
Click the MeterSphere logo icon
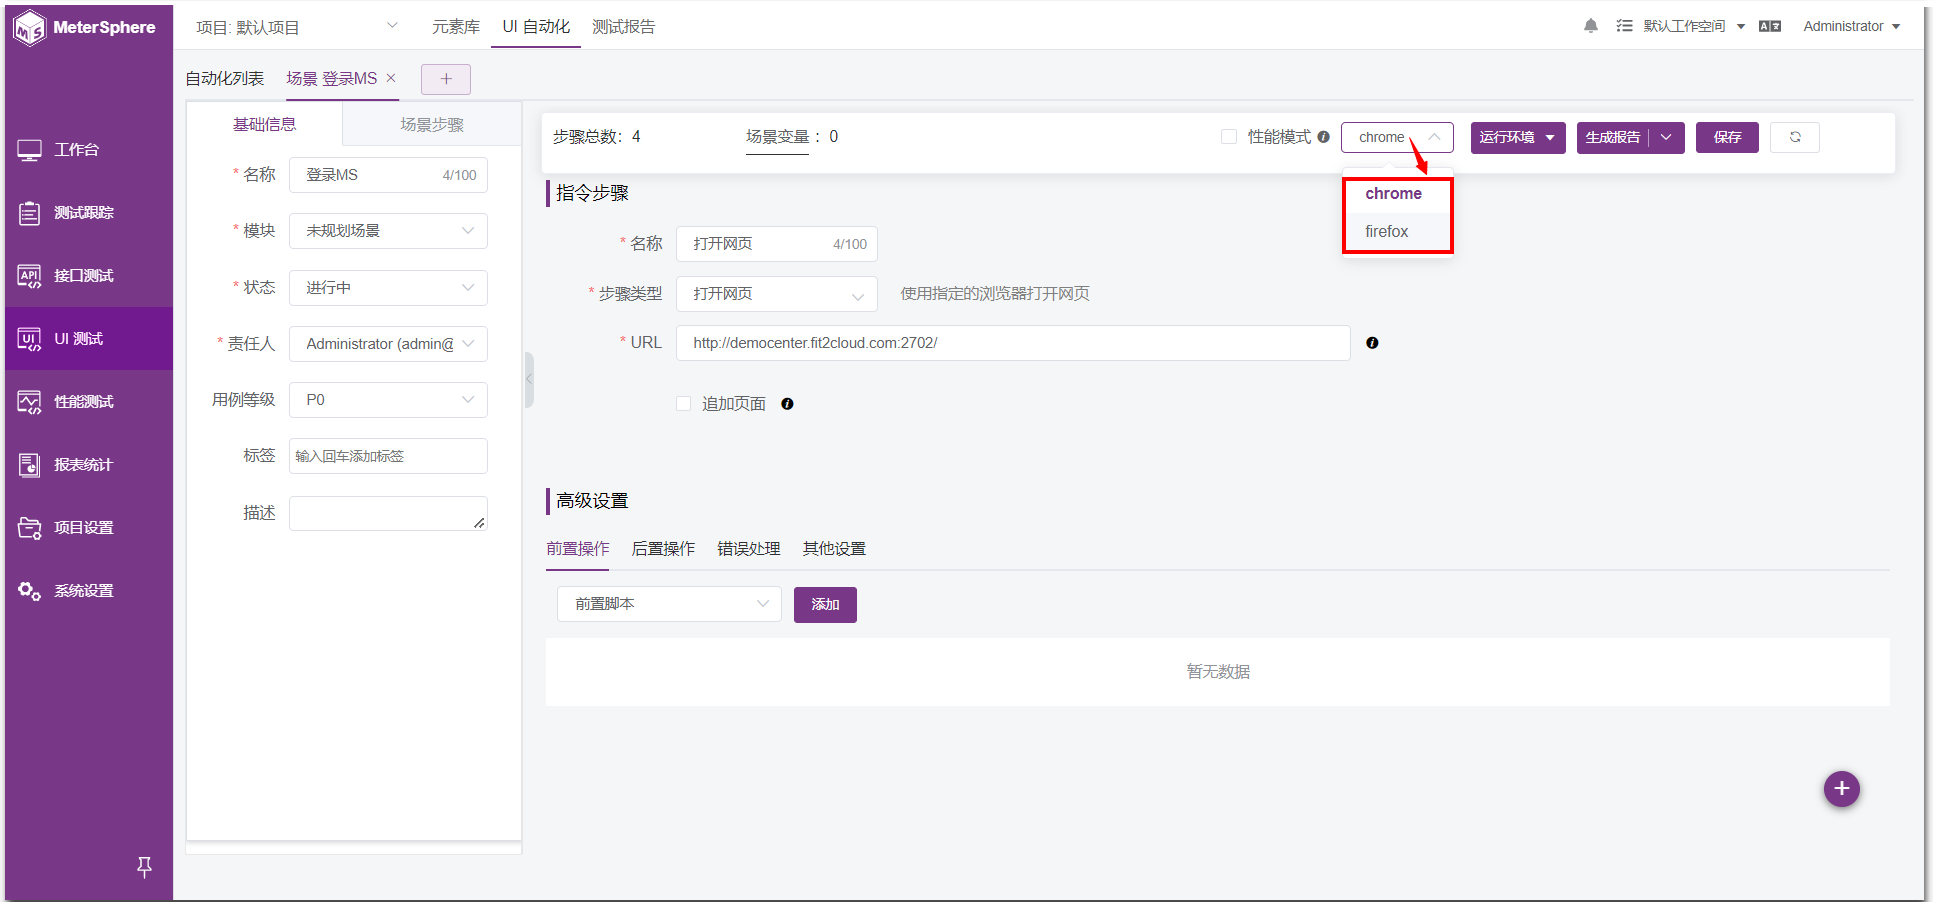(x=29, y=28)
